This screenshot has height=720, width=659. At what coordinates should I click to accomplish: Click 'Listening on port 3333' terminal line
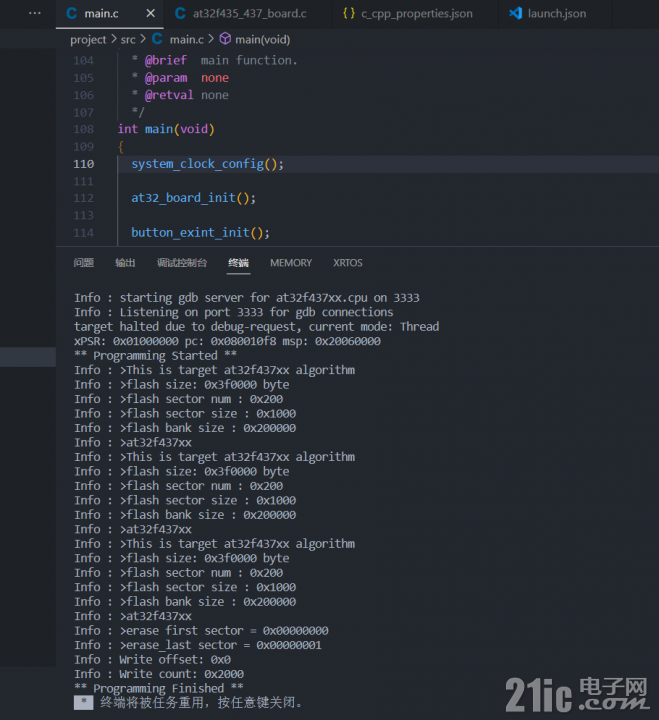pos(234,312)
